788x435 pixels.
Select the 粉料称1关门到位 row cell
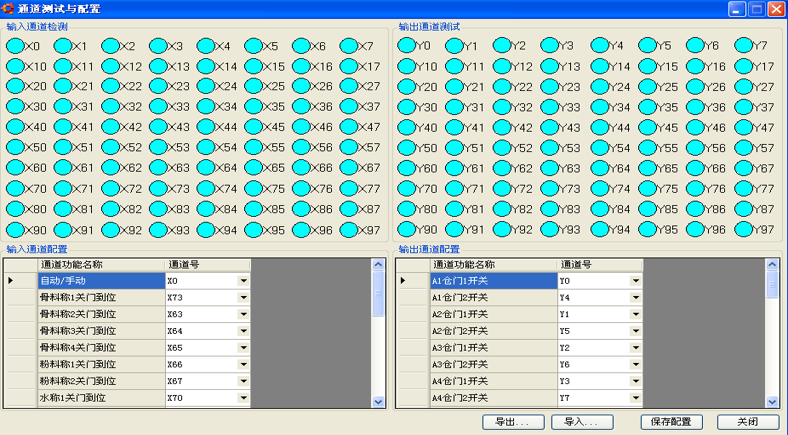tap(102, 364)
